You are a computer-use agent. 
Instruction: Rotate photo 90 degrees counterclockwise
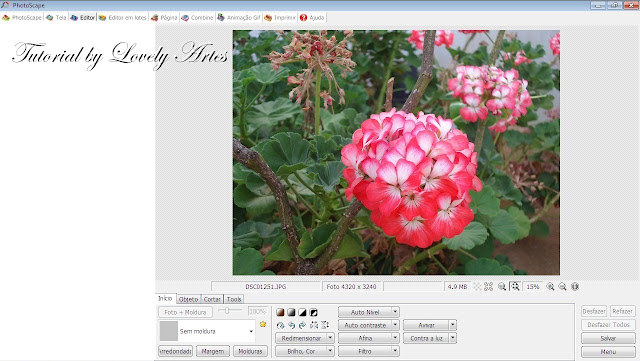click(x=291, y=325)
